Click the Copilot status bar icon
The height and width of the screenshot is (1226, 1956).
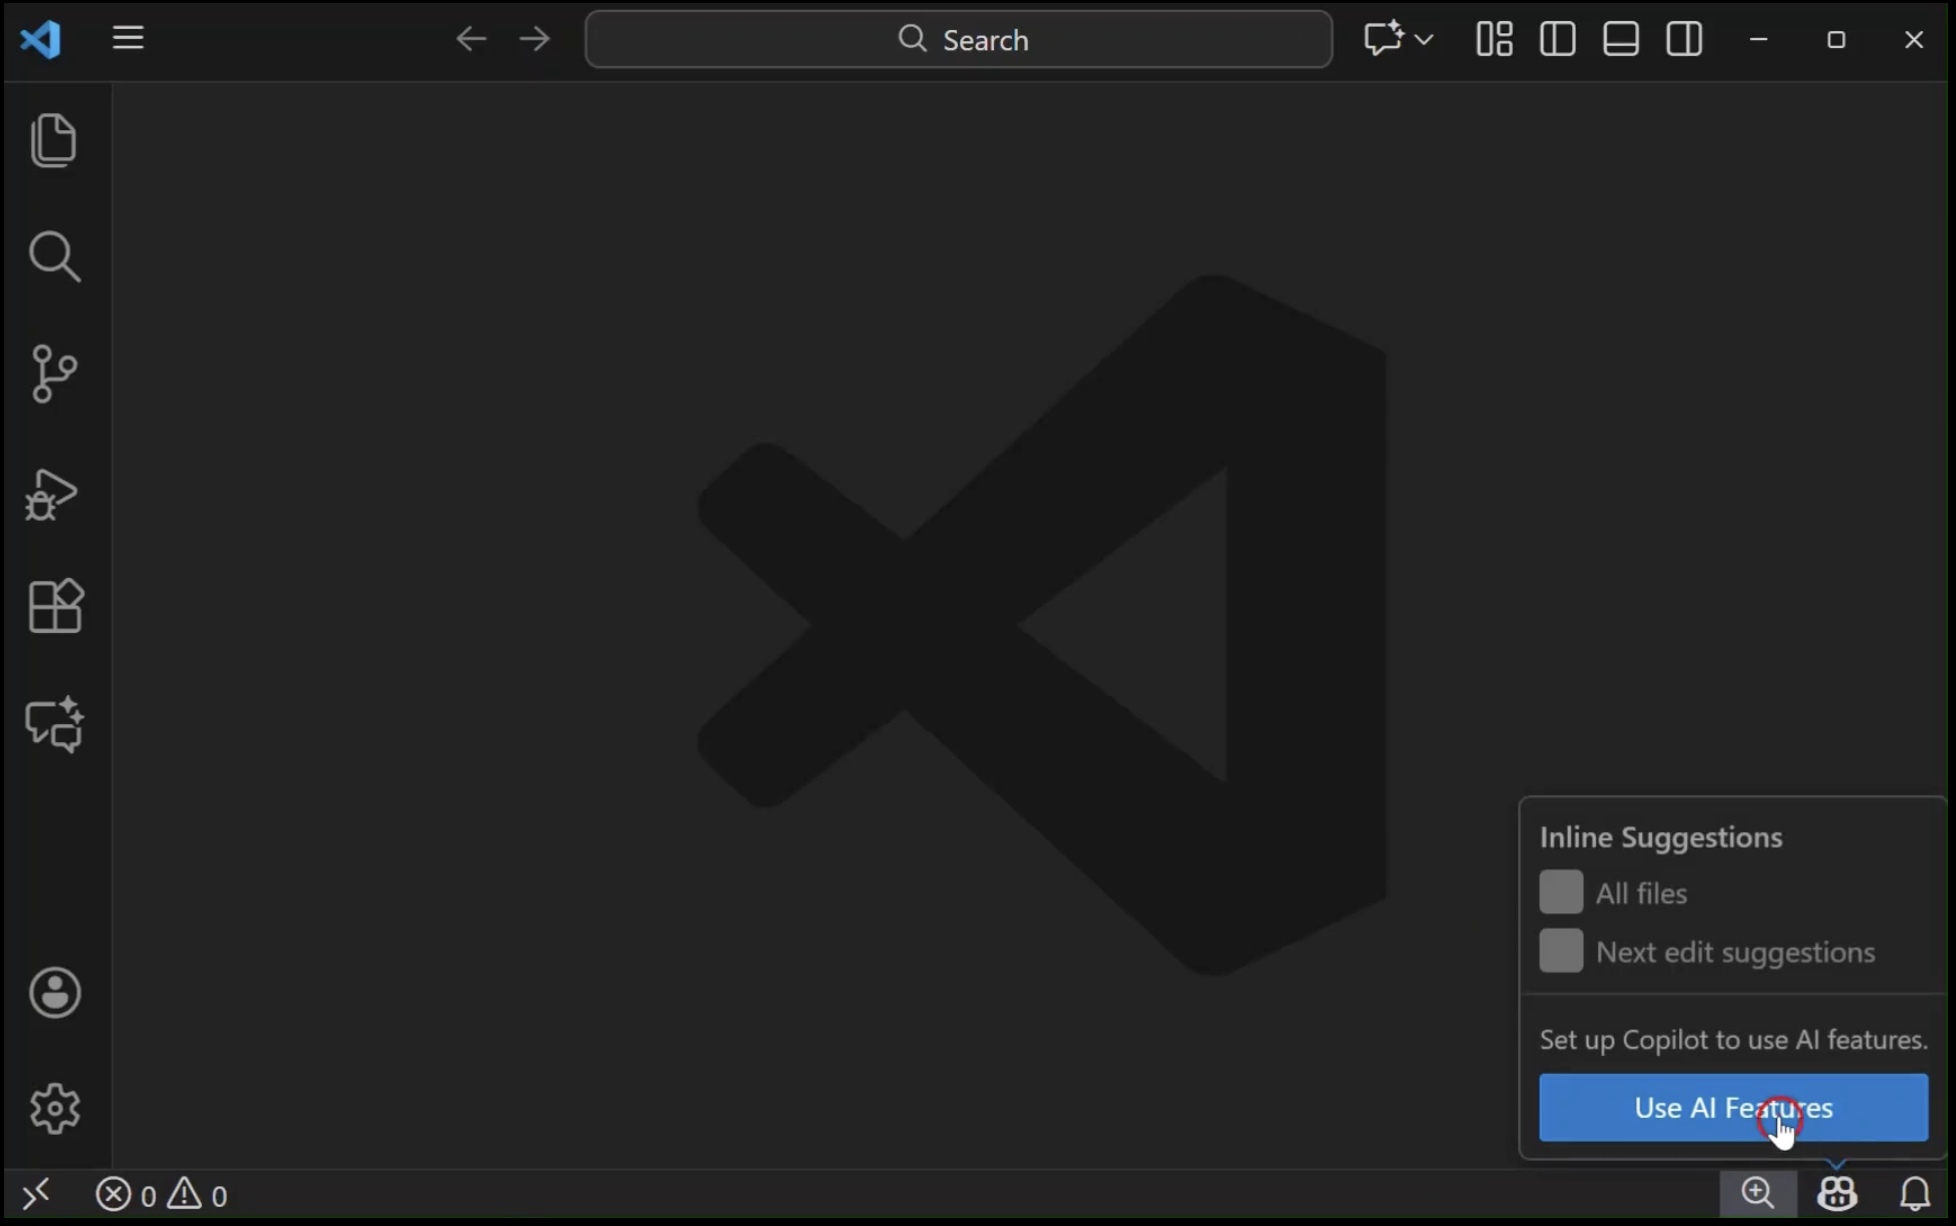[x=1837, y=1193]
